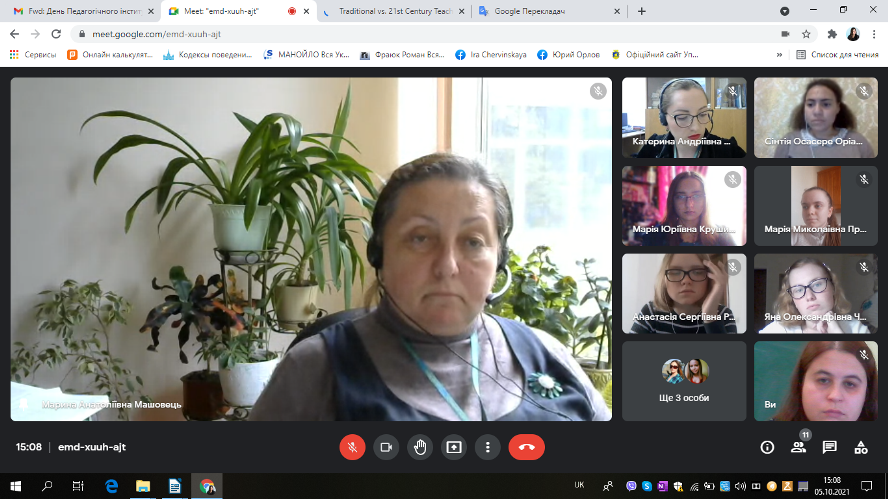
Task: Select Катерина Андріївна video tile
Action: click(684, 118)
